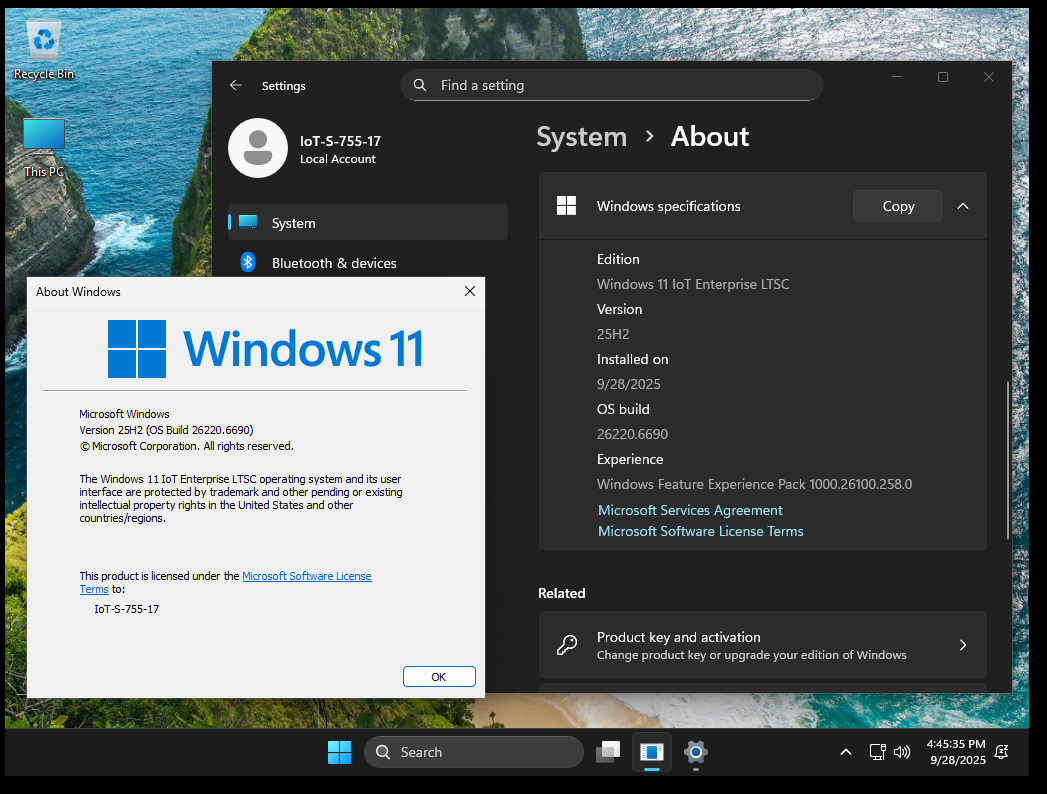
Task: Minimize the Settings window
Action: (897, 77)
